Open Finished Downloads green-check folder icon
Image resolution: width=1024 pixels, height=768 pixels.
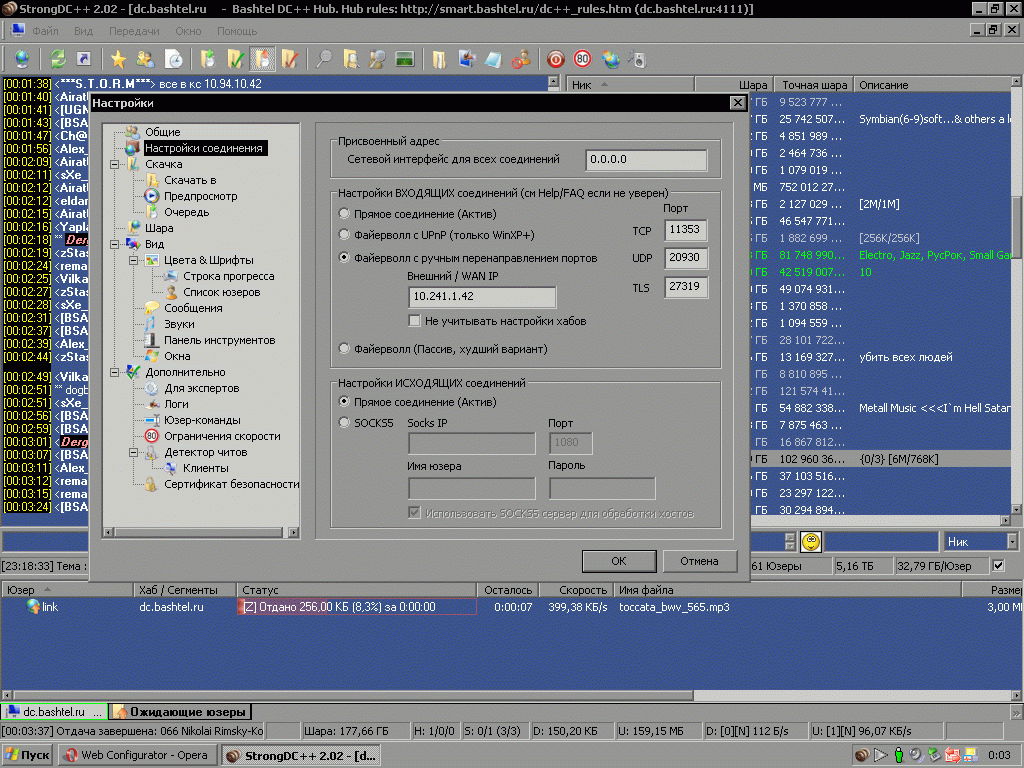235,59
